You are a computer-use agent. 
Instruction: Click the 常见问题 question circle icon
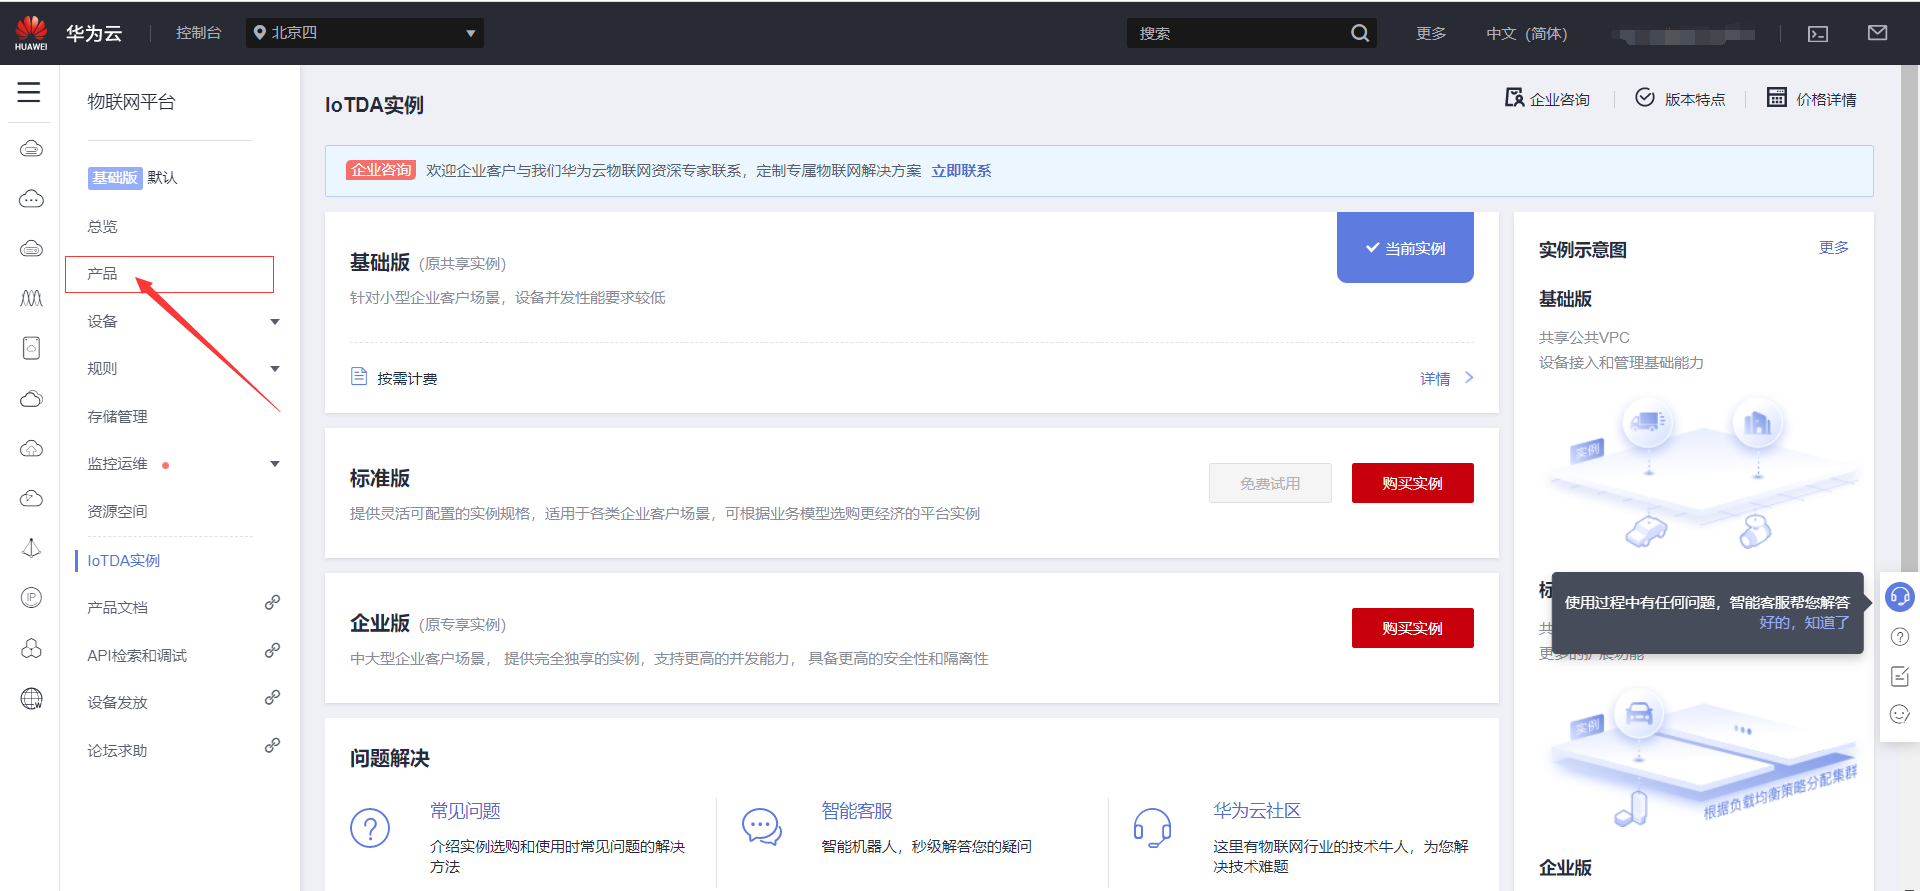370,828
